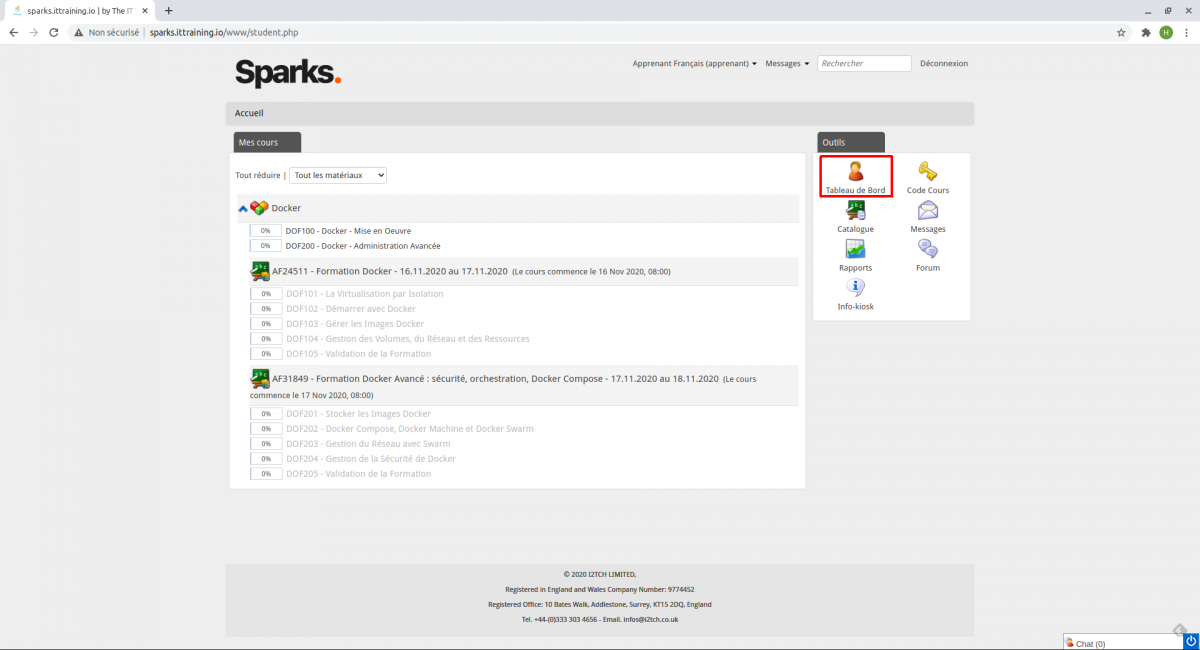The width and height of the screenshot is (1200, 650).
Task: Open the Chrome profile avatar H
Action: tap(1166, 32)
